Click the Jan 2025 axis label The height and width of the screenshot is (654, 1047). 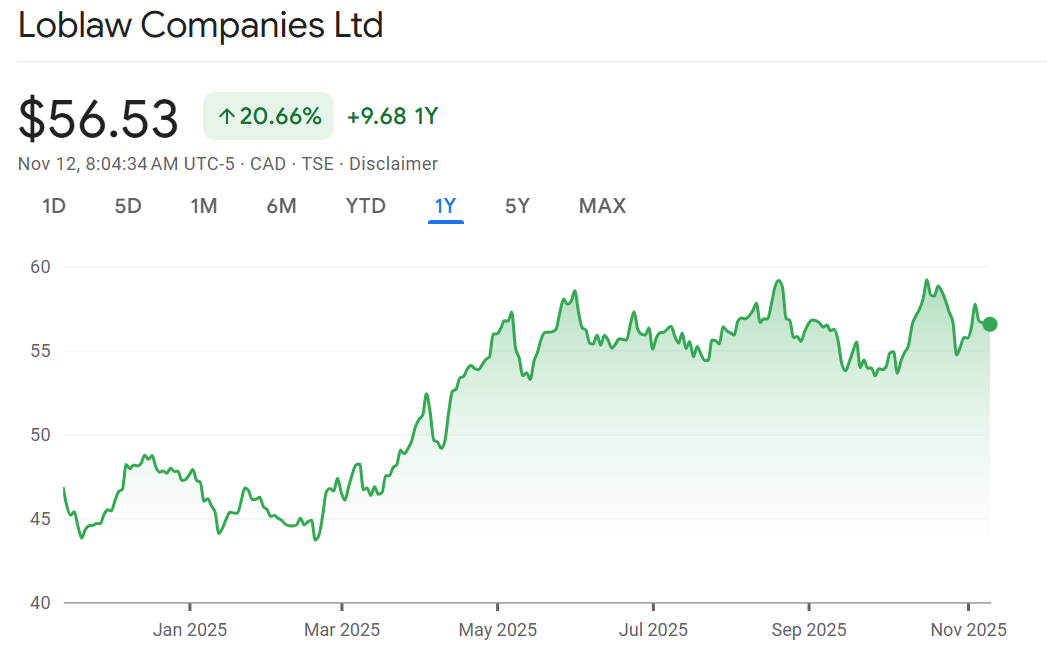coord(190,630)
